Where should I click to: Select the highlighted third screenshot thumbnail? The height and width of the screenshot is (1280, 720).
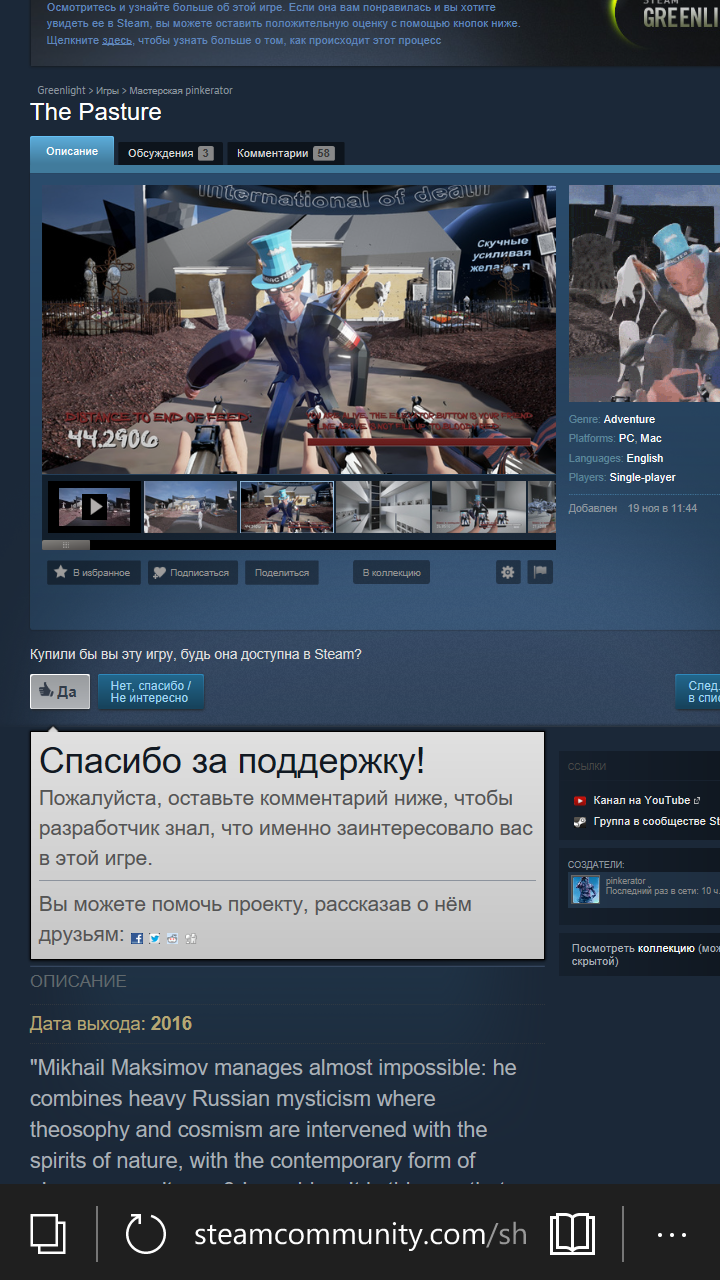[x=286, y=507]
